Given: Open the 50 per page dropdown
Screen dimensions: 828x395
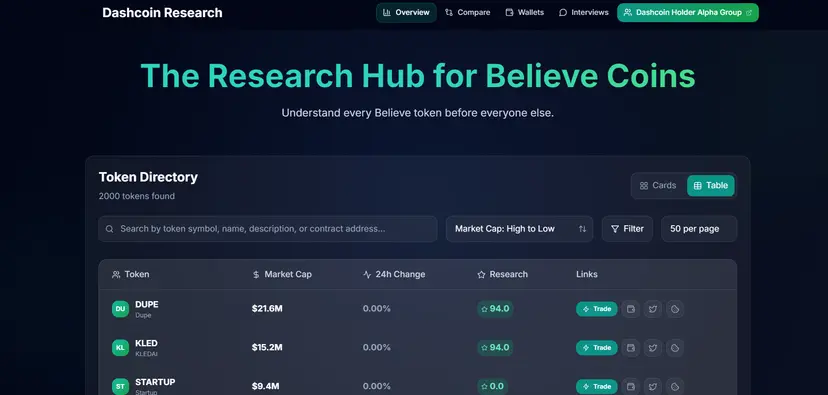Looking at the screenshot, I should (699, 229).
